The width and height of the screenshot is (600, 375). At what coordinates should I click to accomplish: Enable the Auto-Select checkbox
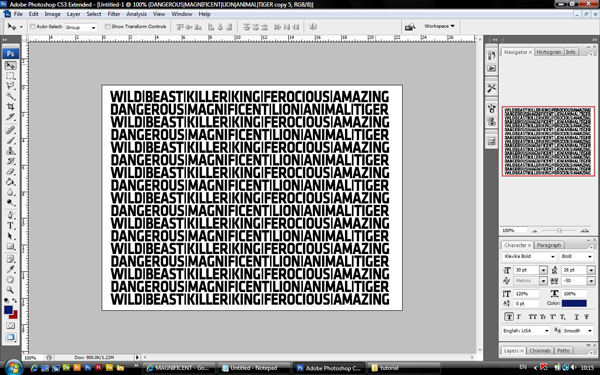33,27
